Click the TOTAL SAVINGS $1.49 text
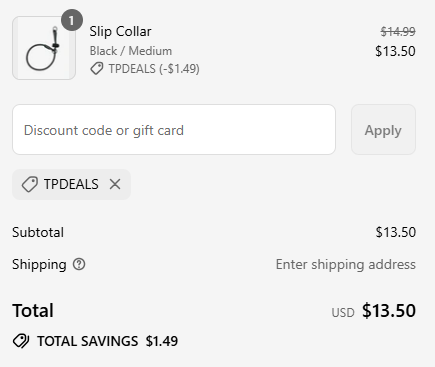The width and height of the screenshot is (435, 367). [107, 341]
